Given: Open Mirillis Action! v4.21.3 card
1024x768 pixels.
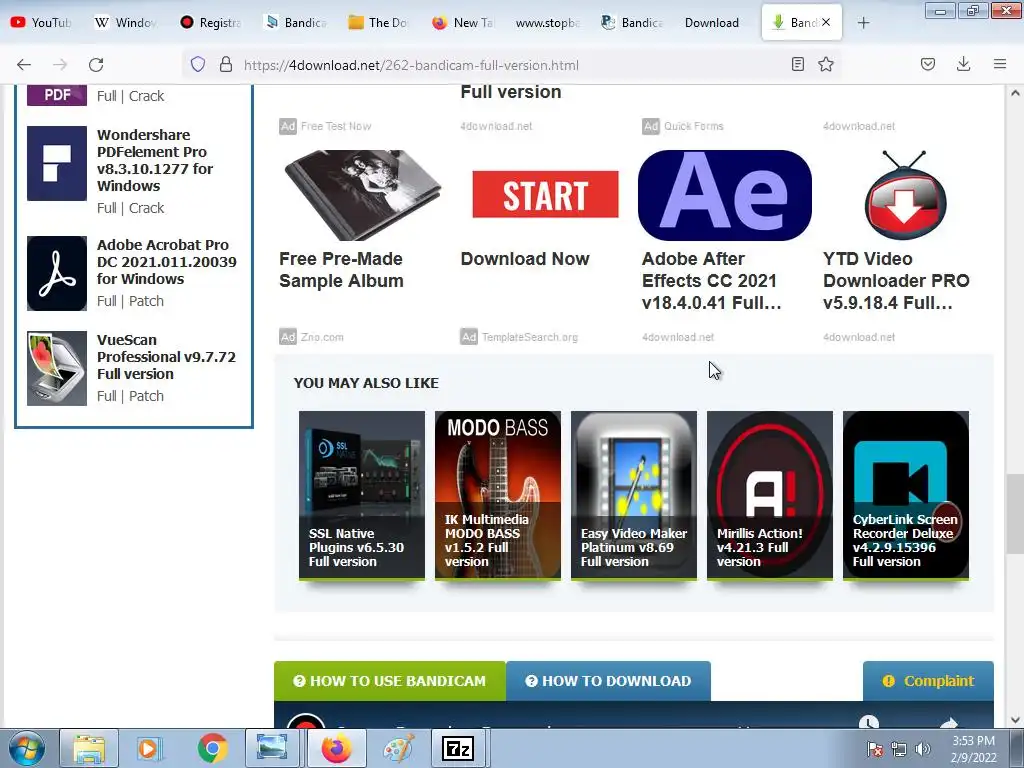Looking at the screenshot, I should [x=769, y=495].
